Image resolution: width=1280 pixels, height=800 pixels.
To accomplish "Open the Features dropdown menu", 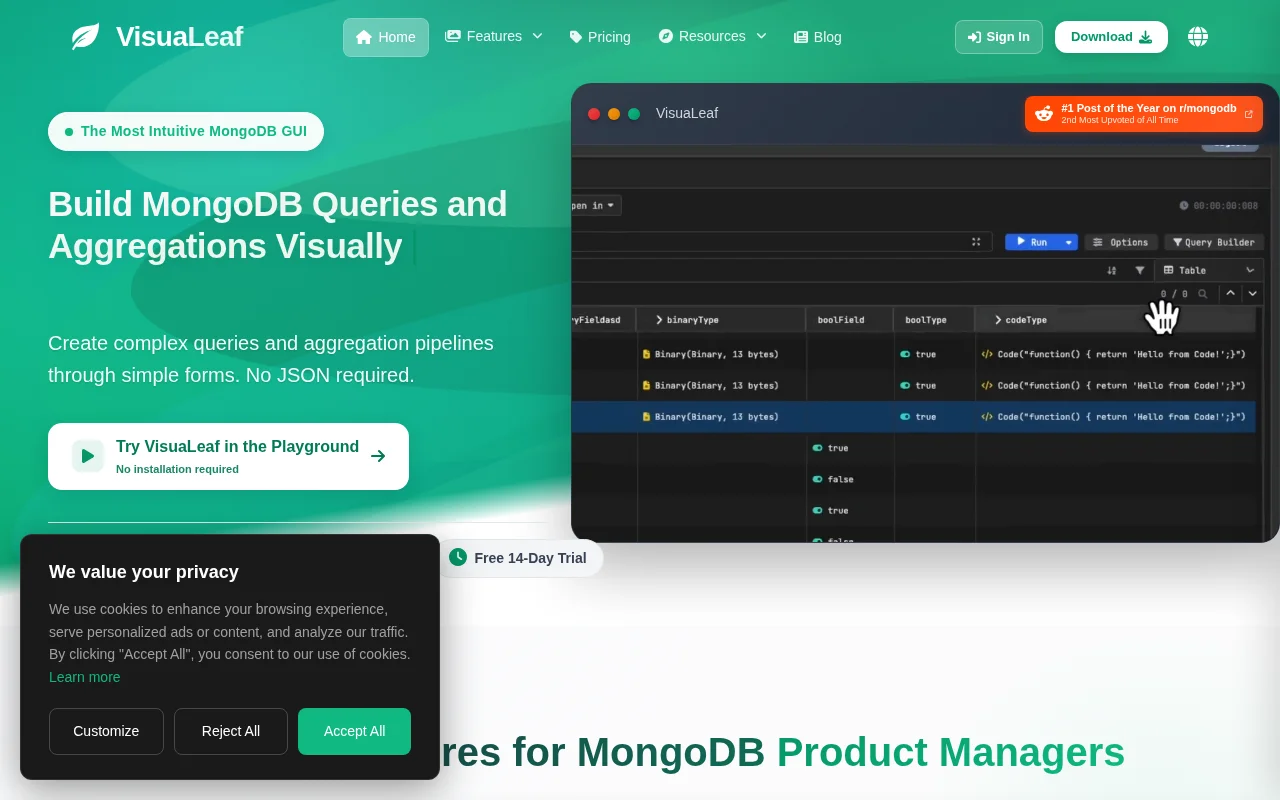I will (494, 37).
